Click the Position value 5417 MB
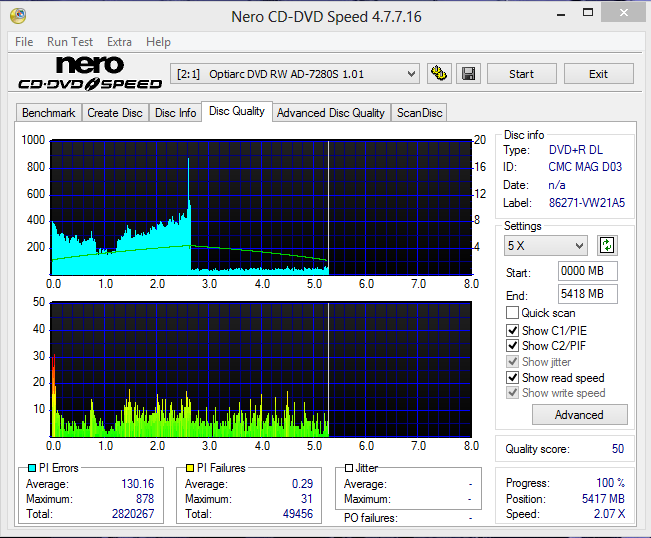The image size is (651, 538). point(603,499)
